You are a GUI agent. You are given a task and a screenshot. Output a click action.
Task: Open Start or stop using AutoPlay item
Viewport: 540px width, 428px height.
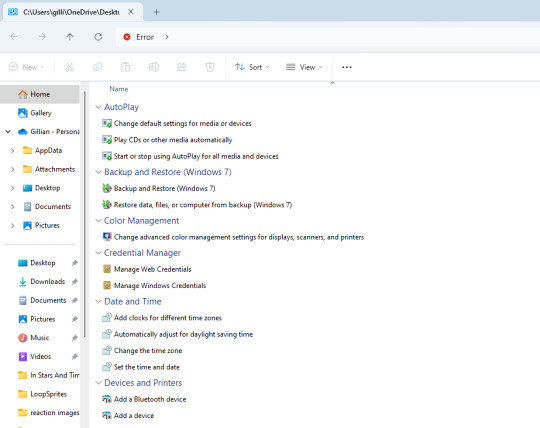tap(190, 156)
